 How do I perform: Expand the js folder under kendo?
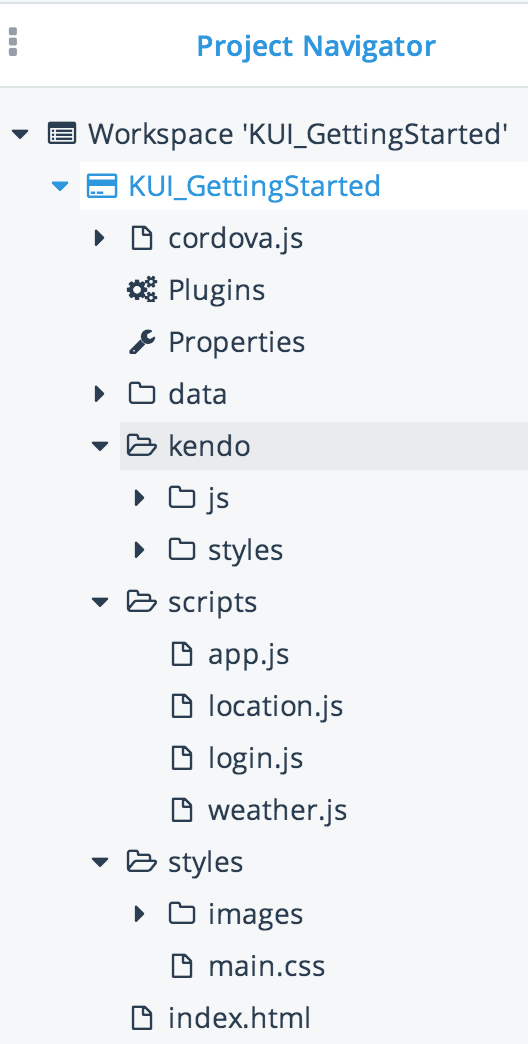140,497
